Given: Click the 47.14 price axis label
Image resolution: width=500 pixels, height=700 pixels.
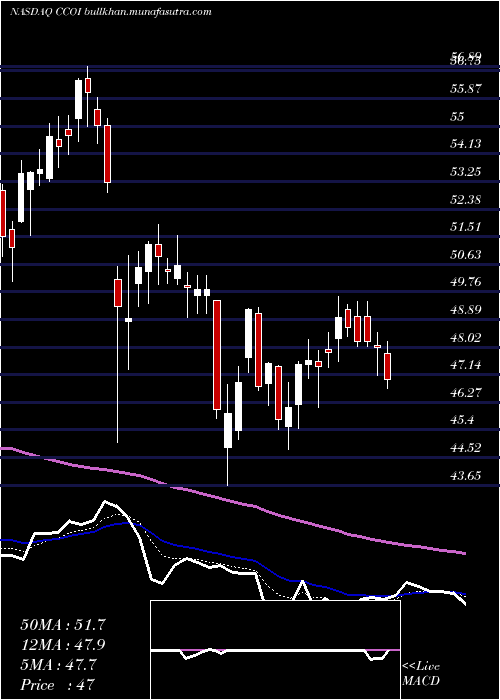Looking at the screenshot, I should (x=466, y=365).
